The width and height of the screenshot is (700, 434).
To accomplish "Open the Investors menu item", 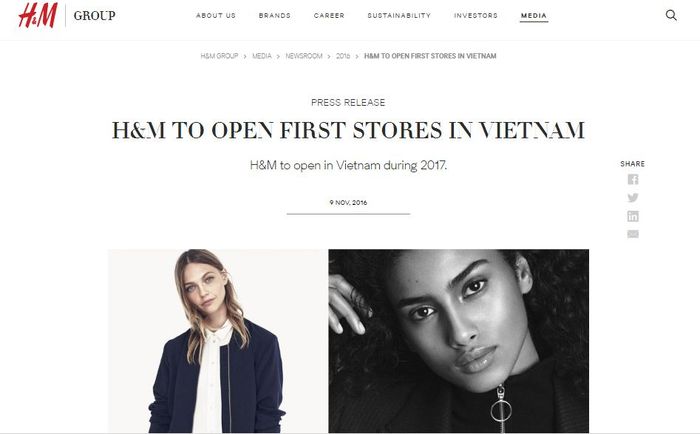I will [475, 15].
